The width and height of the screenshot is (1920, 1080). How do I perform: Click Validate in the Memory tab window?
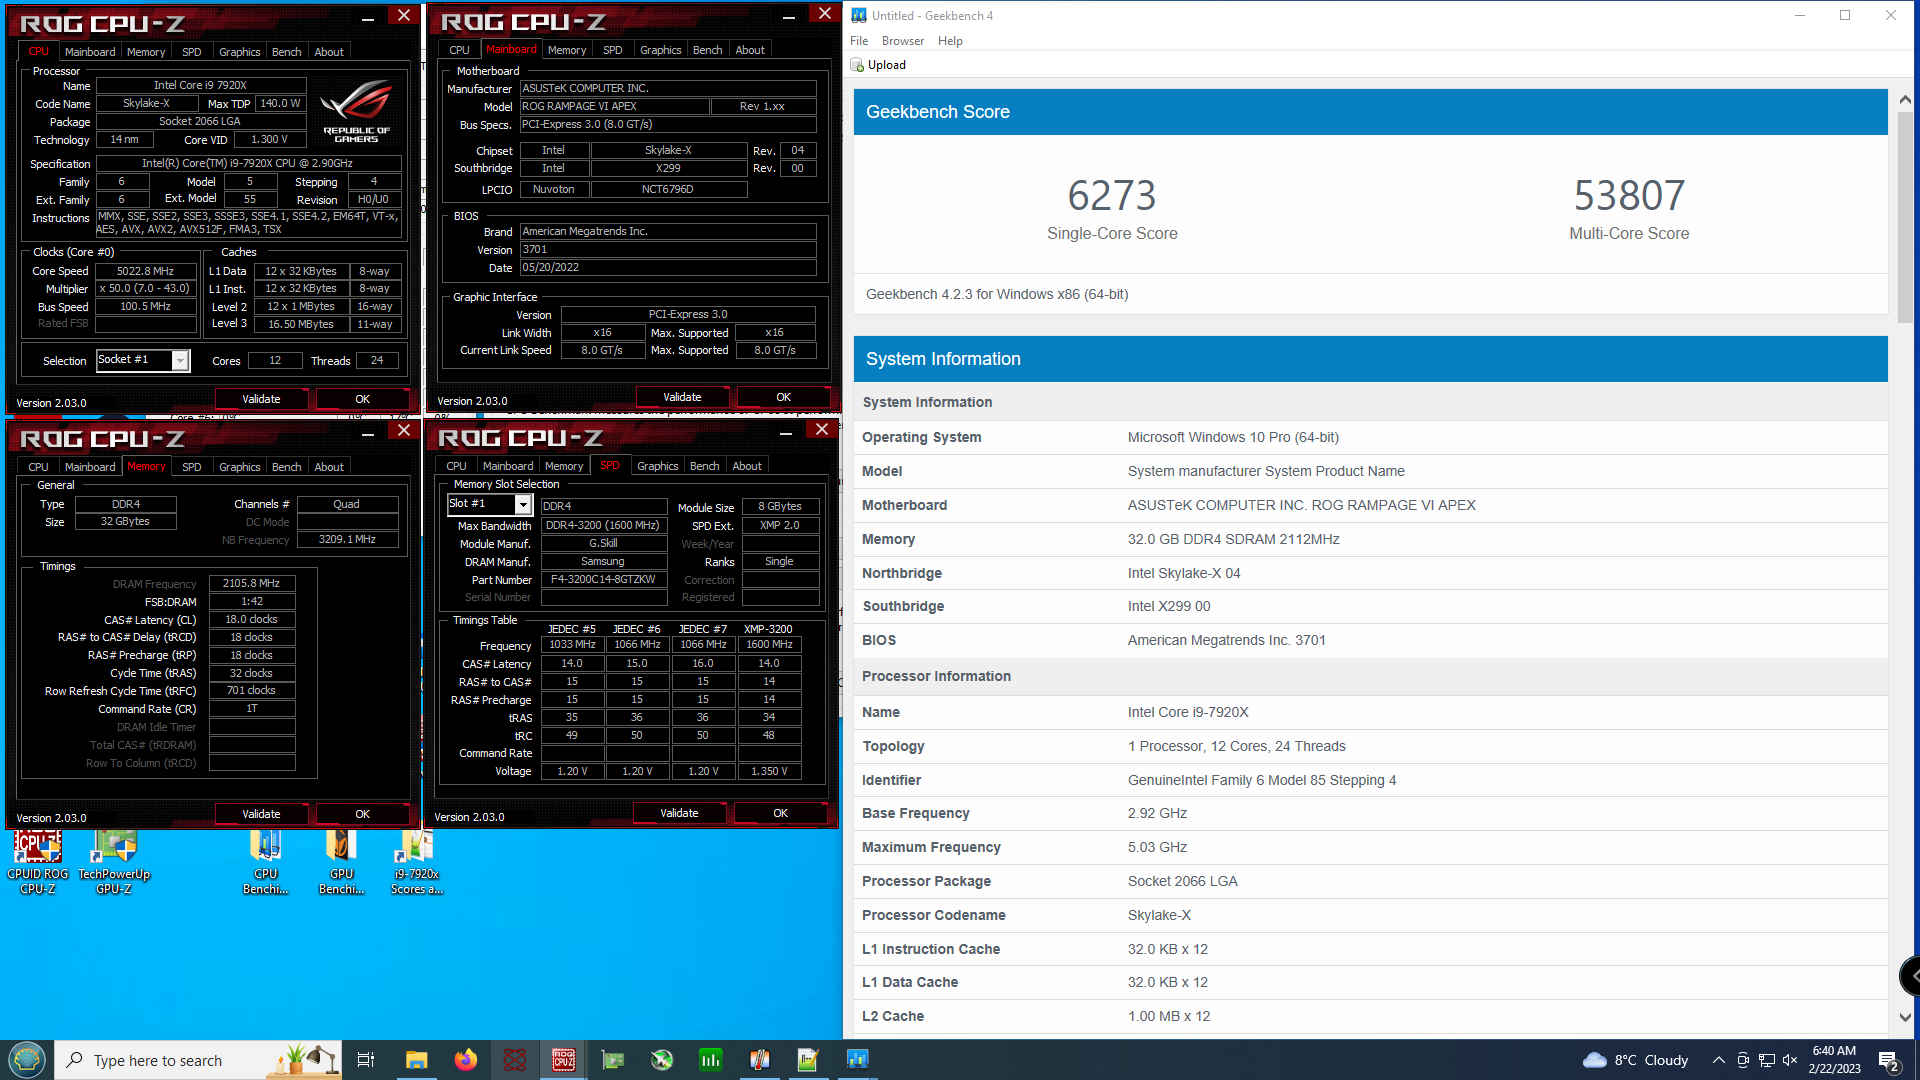pos(261,814)
